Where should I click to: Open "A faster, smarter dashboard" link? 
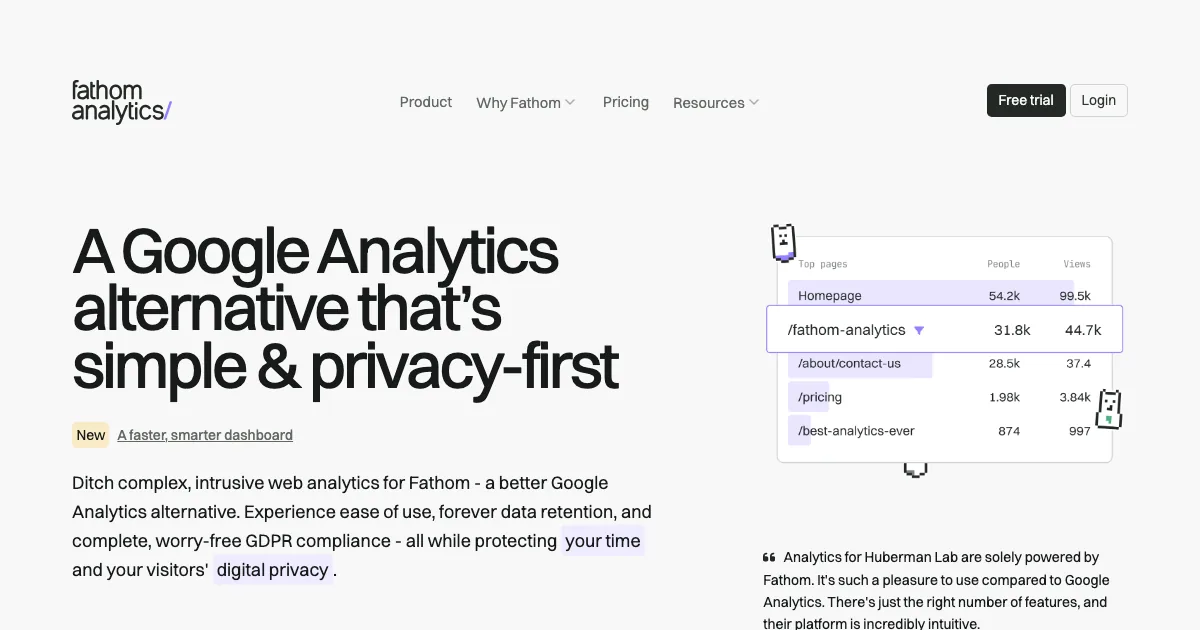(x=205, y=435)
